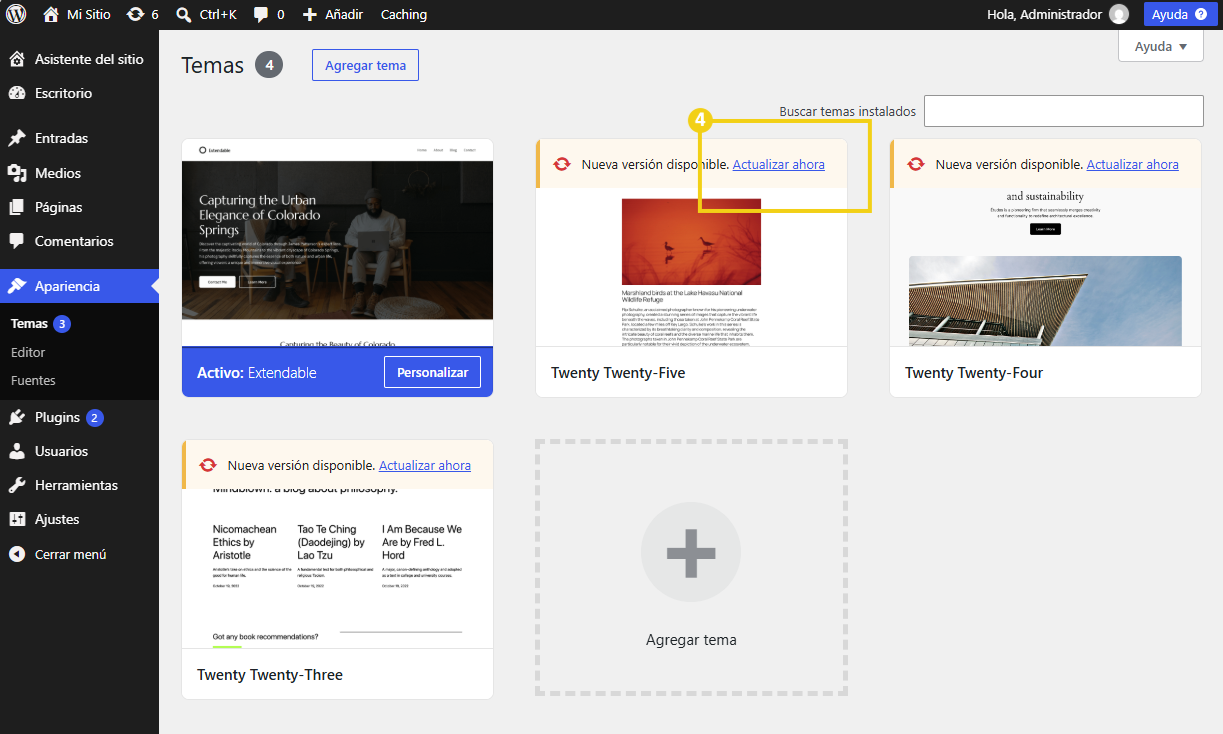
Task: Collapse sidebar with Cerrar menú
Action: (x=79, y=554)
